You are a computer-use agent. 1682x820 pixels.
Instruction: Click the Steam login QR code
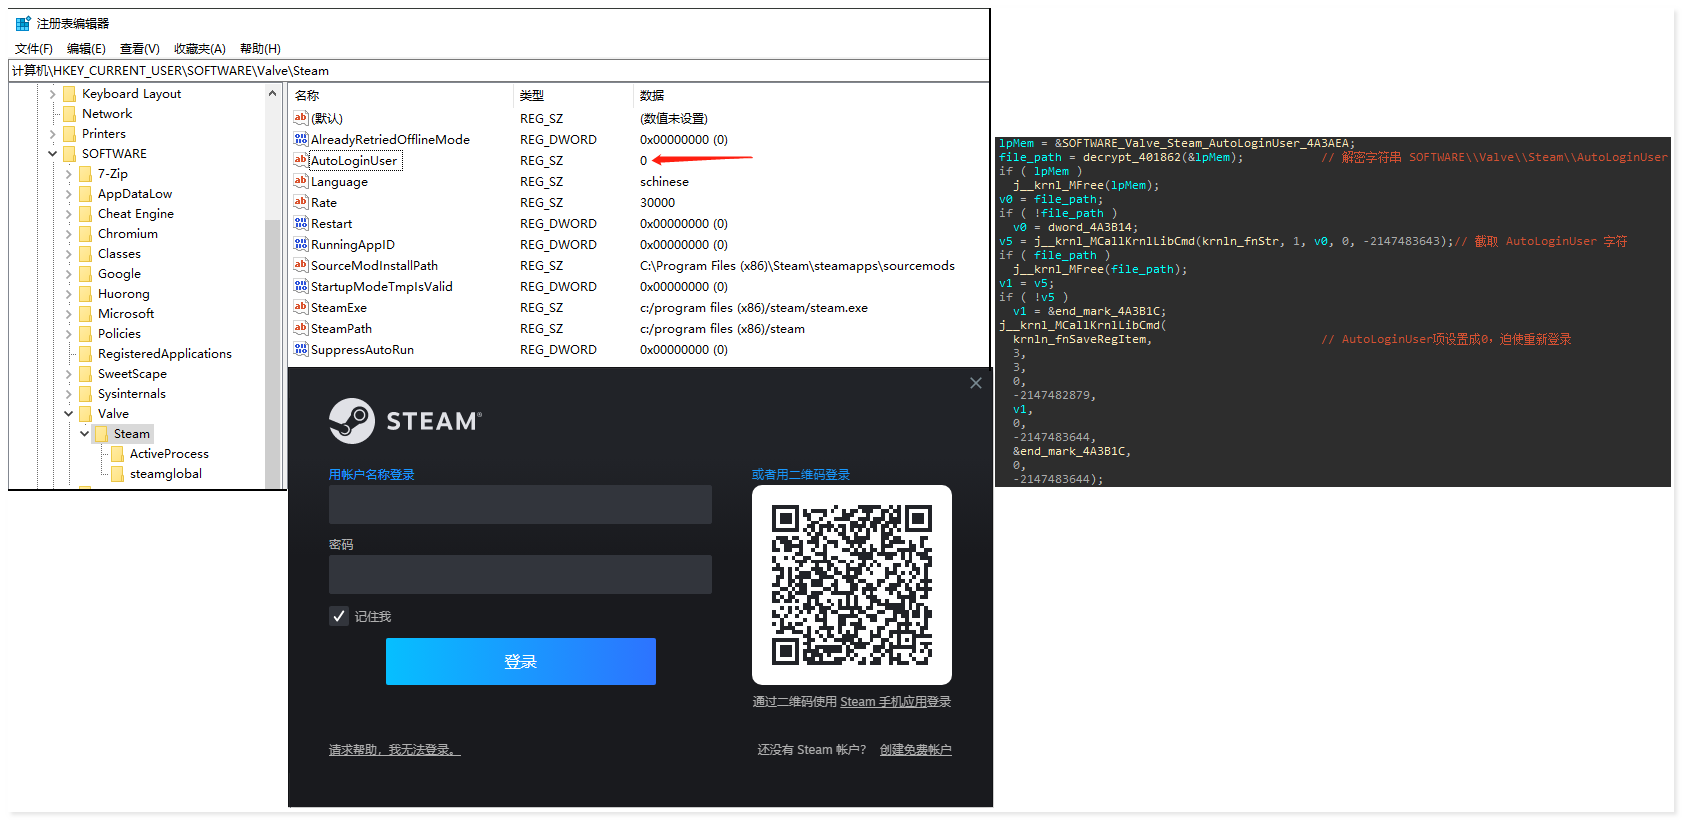coord(851,585)
